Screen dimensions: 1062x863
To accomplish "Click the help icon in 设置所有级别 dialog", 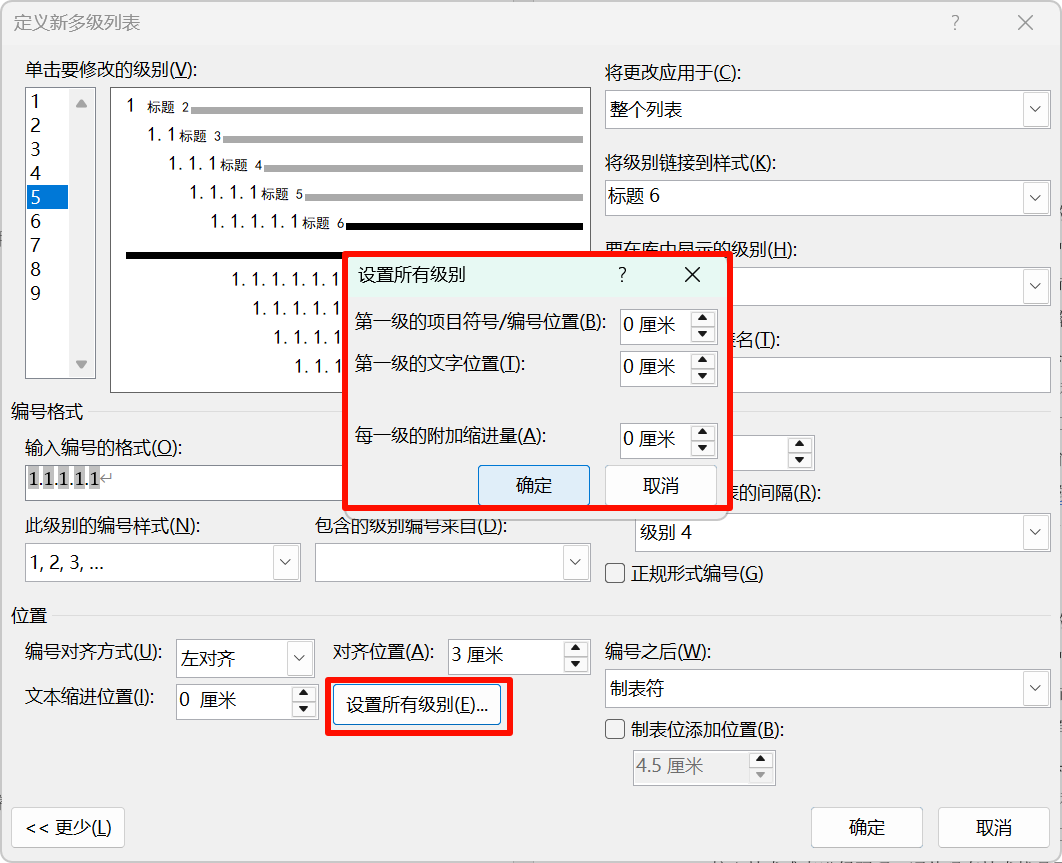I will 622,275.
